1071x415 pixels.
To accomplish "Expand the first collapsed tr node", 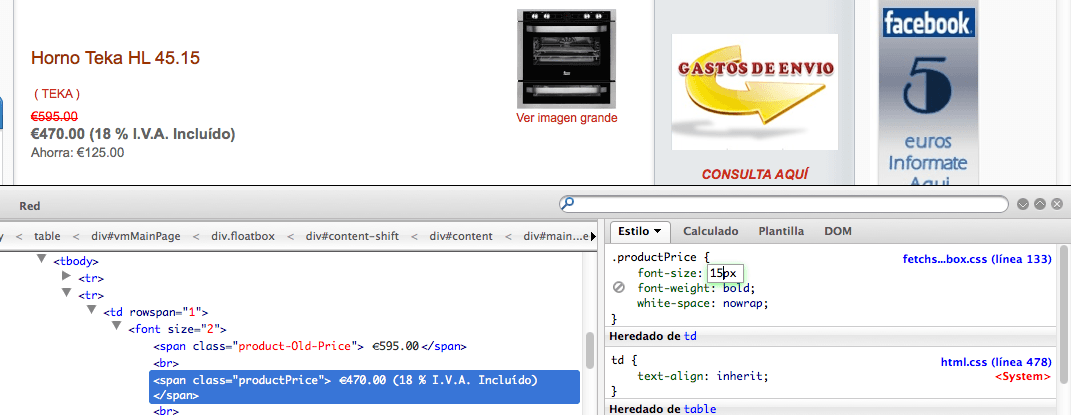I will pos(66,276).
